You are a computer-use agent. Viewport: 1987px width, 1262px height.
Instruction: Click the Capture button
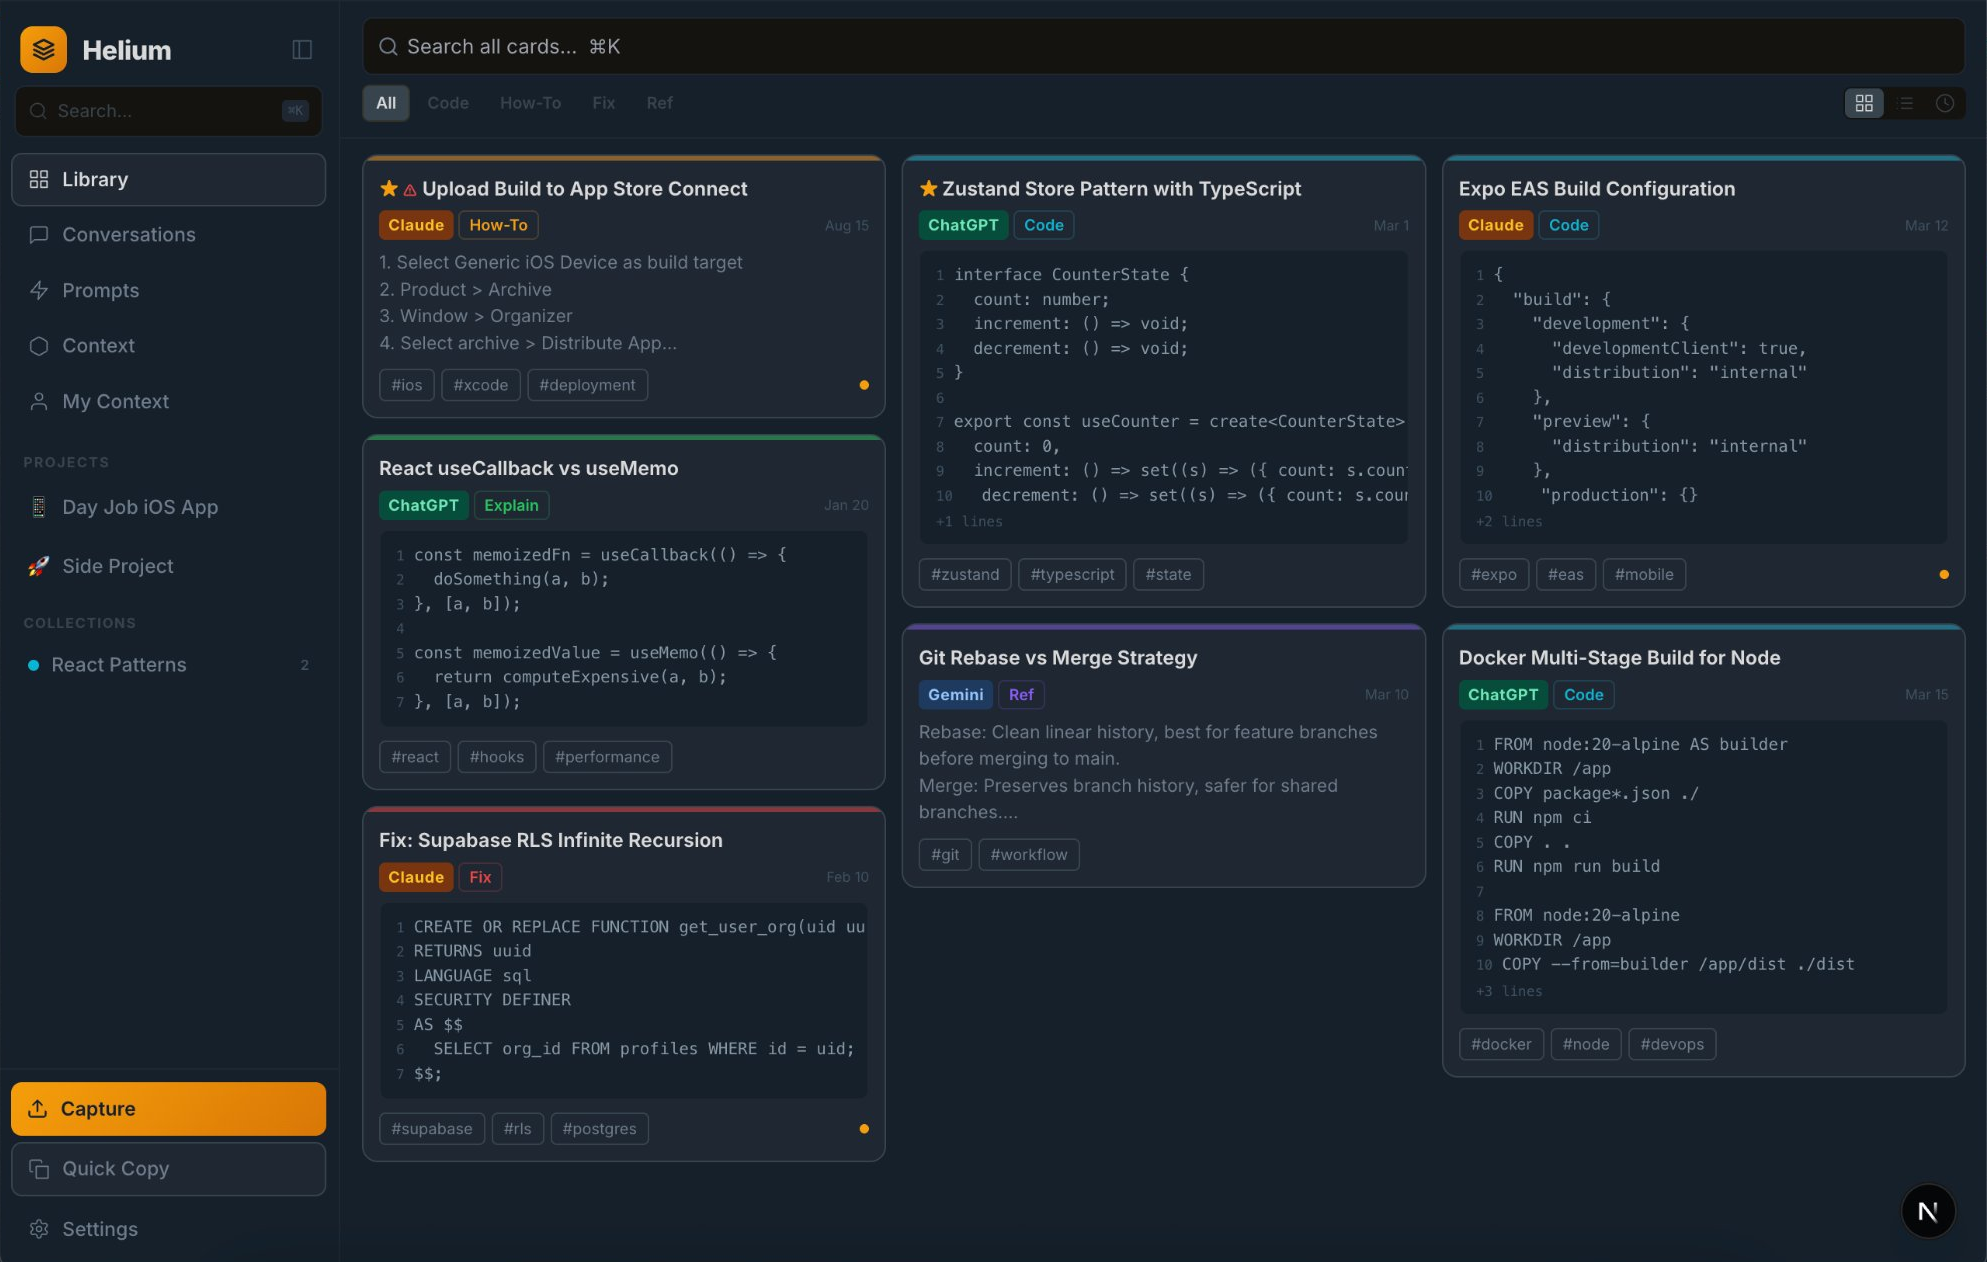(168, 1108)
